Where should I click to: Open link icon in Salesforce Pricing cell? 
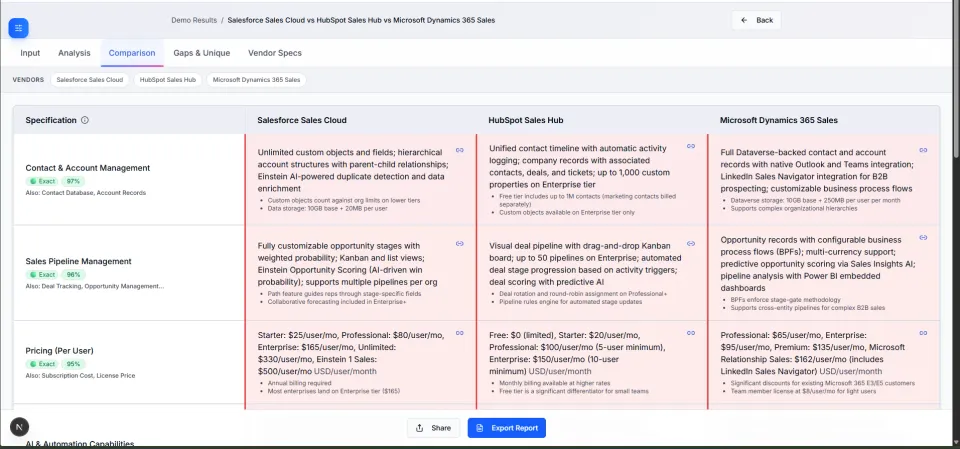pos(460,333)
